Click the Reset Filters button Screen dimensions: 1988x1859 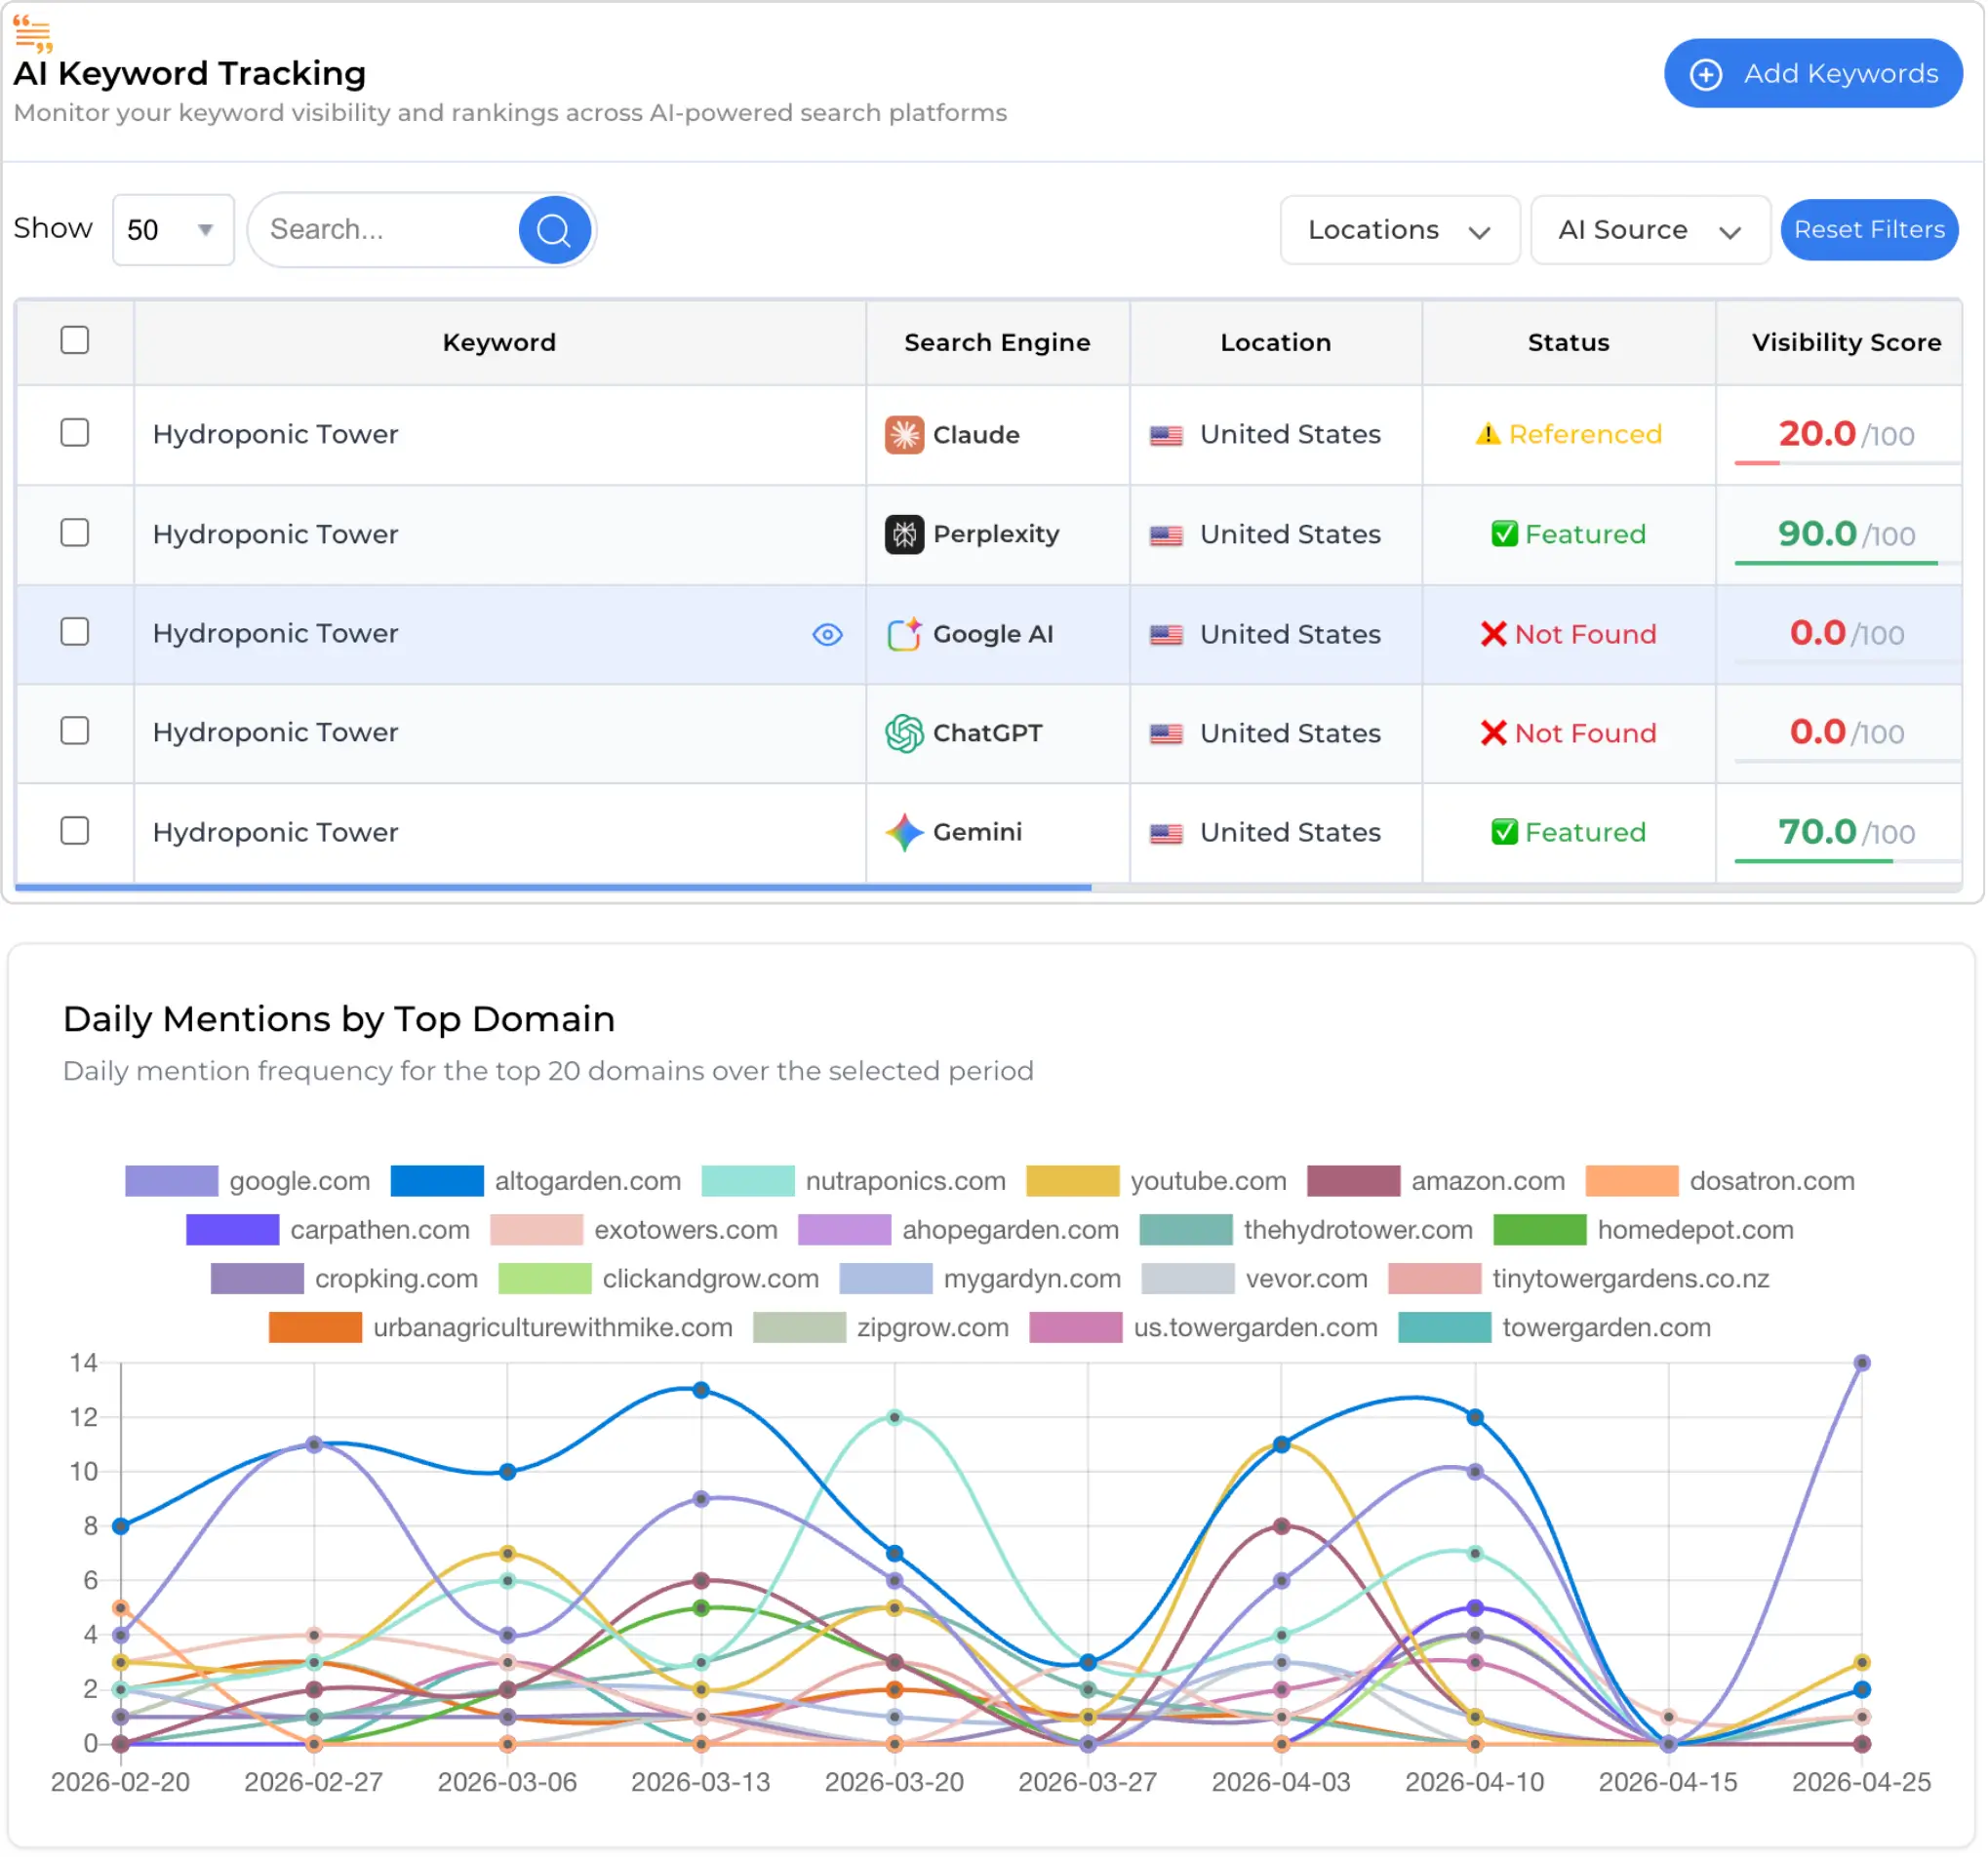[x=1868, y=230]
